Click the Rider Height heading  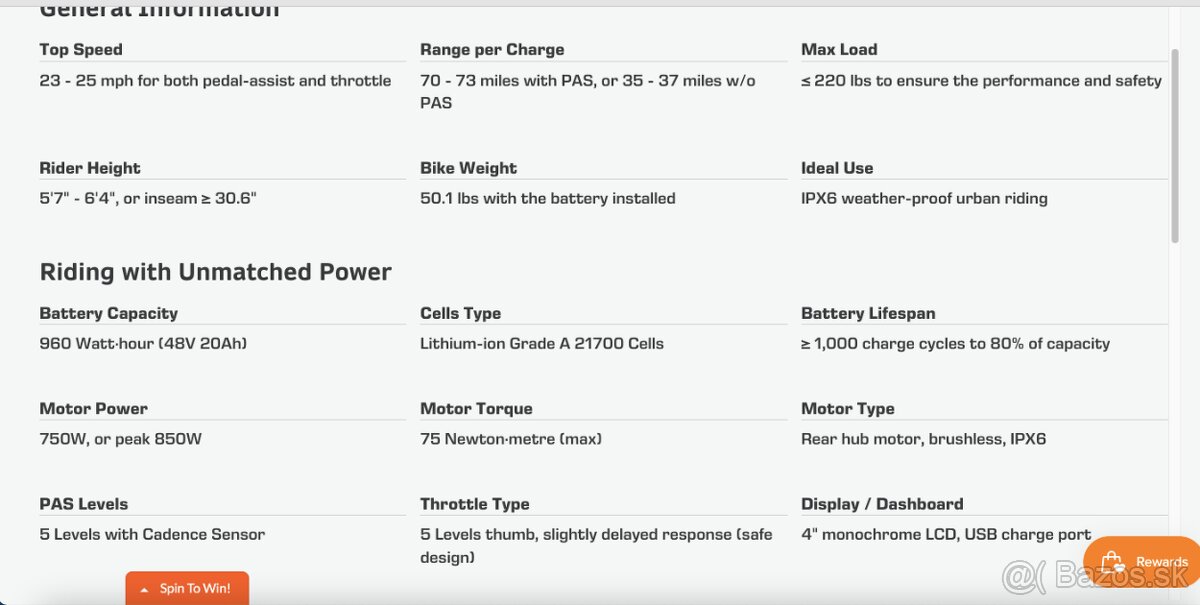coord(90,168)
